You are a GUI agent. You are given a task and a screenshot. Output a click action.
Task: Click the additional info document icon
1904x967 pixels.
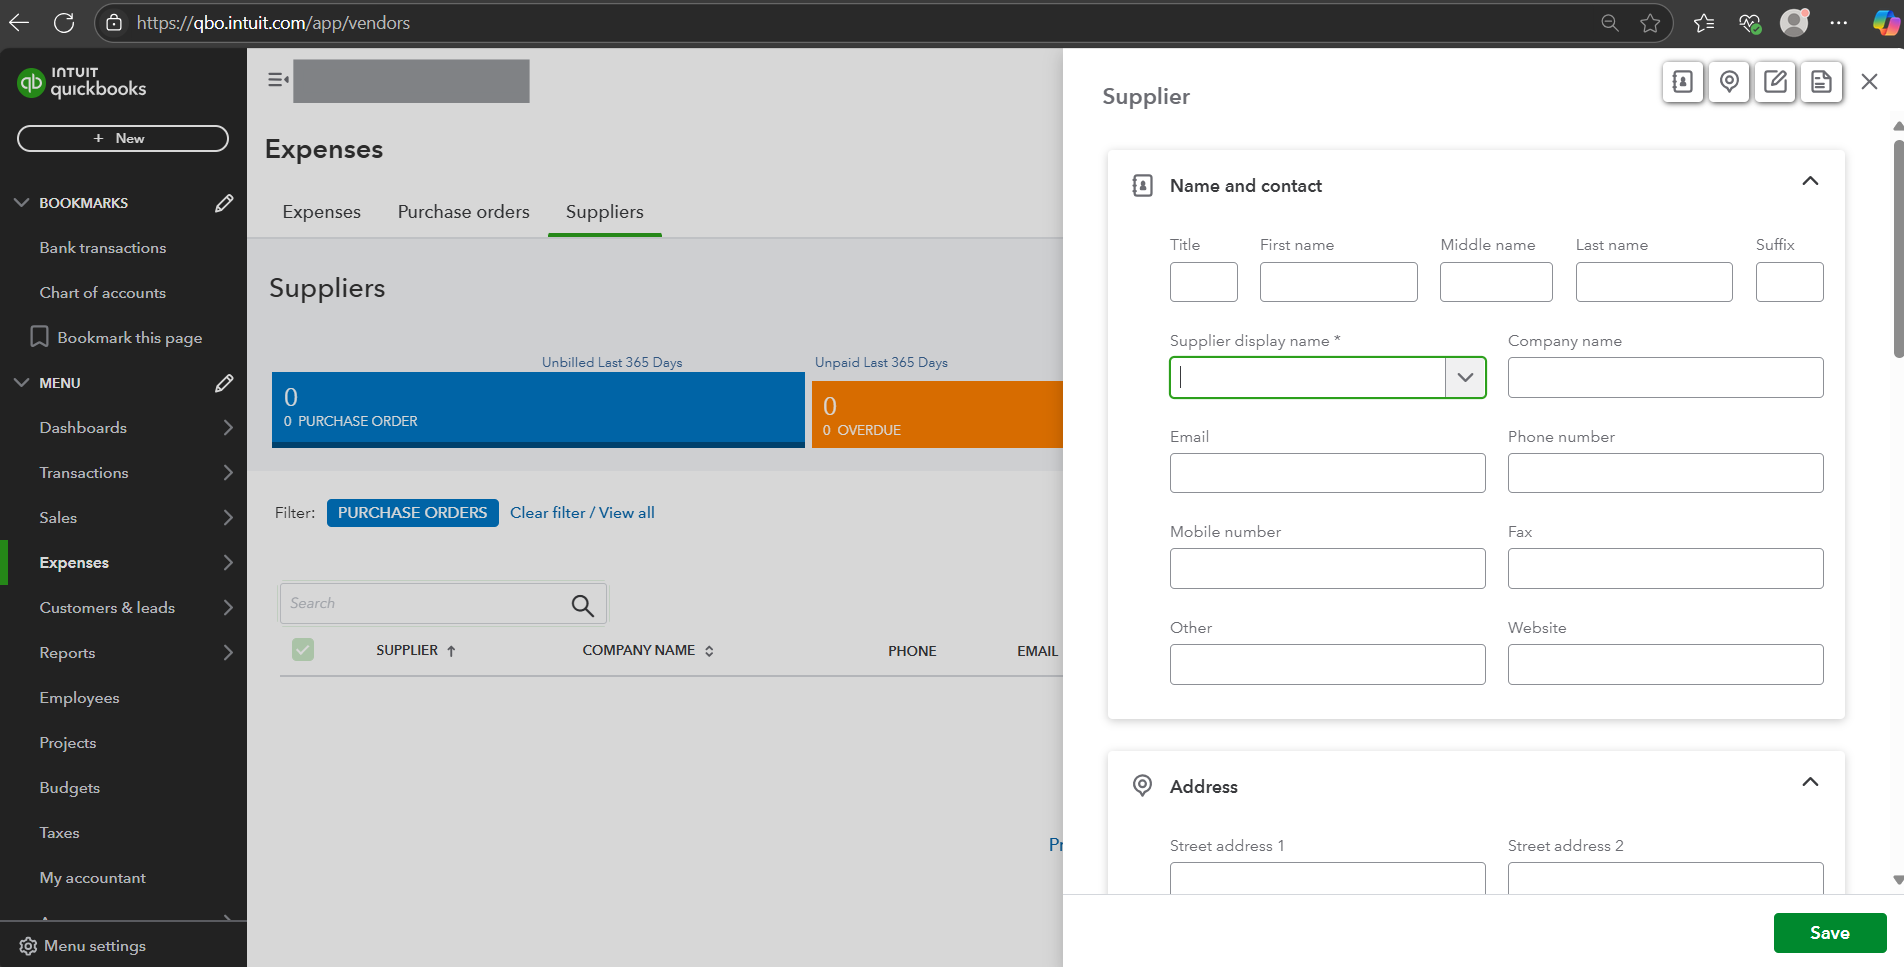[x=1821, y=82]
